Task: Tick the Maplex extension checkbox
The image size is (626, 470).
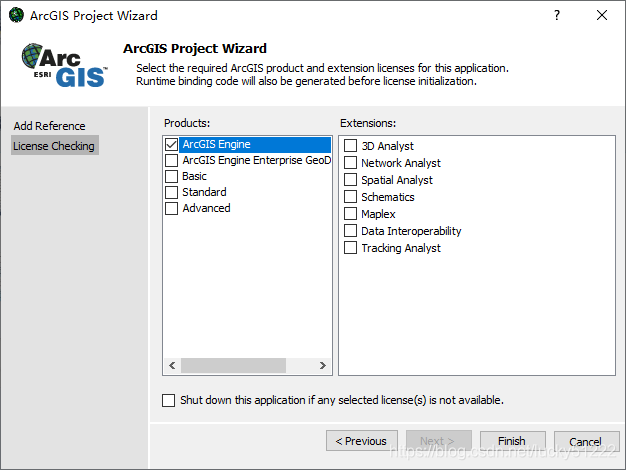Action: (351, 213)
